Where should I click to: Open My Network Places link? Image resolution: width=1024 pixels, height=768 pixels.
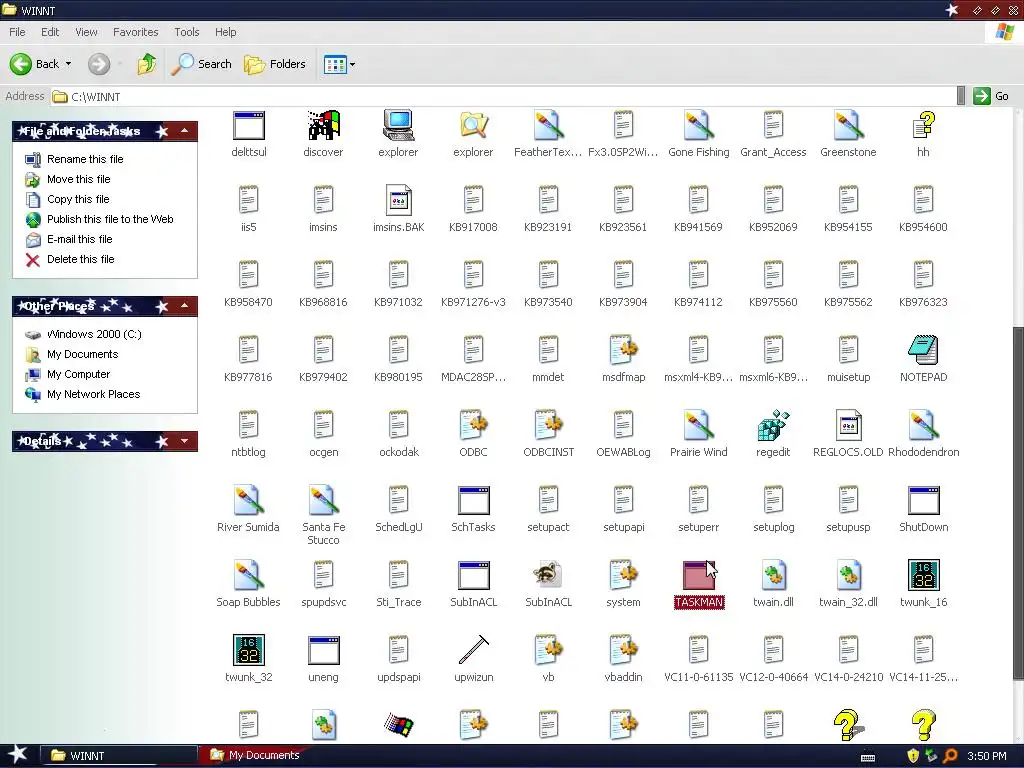coord(93,394)
